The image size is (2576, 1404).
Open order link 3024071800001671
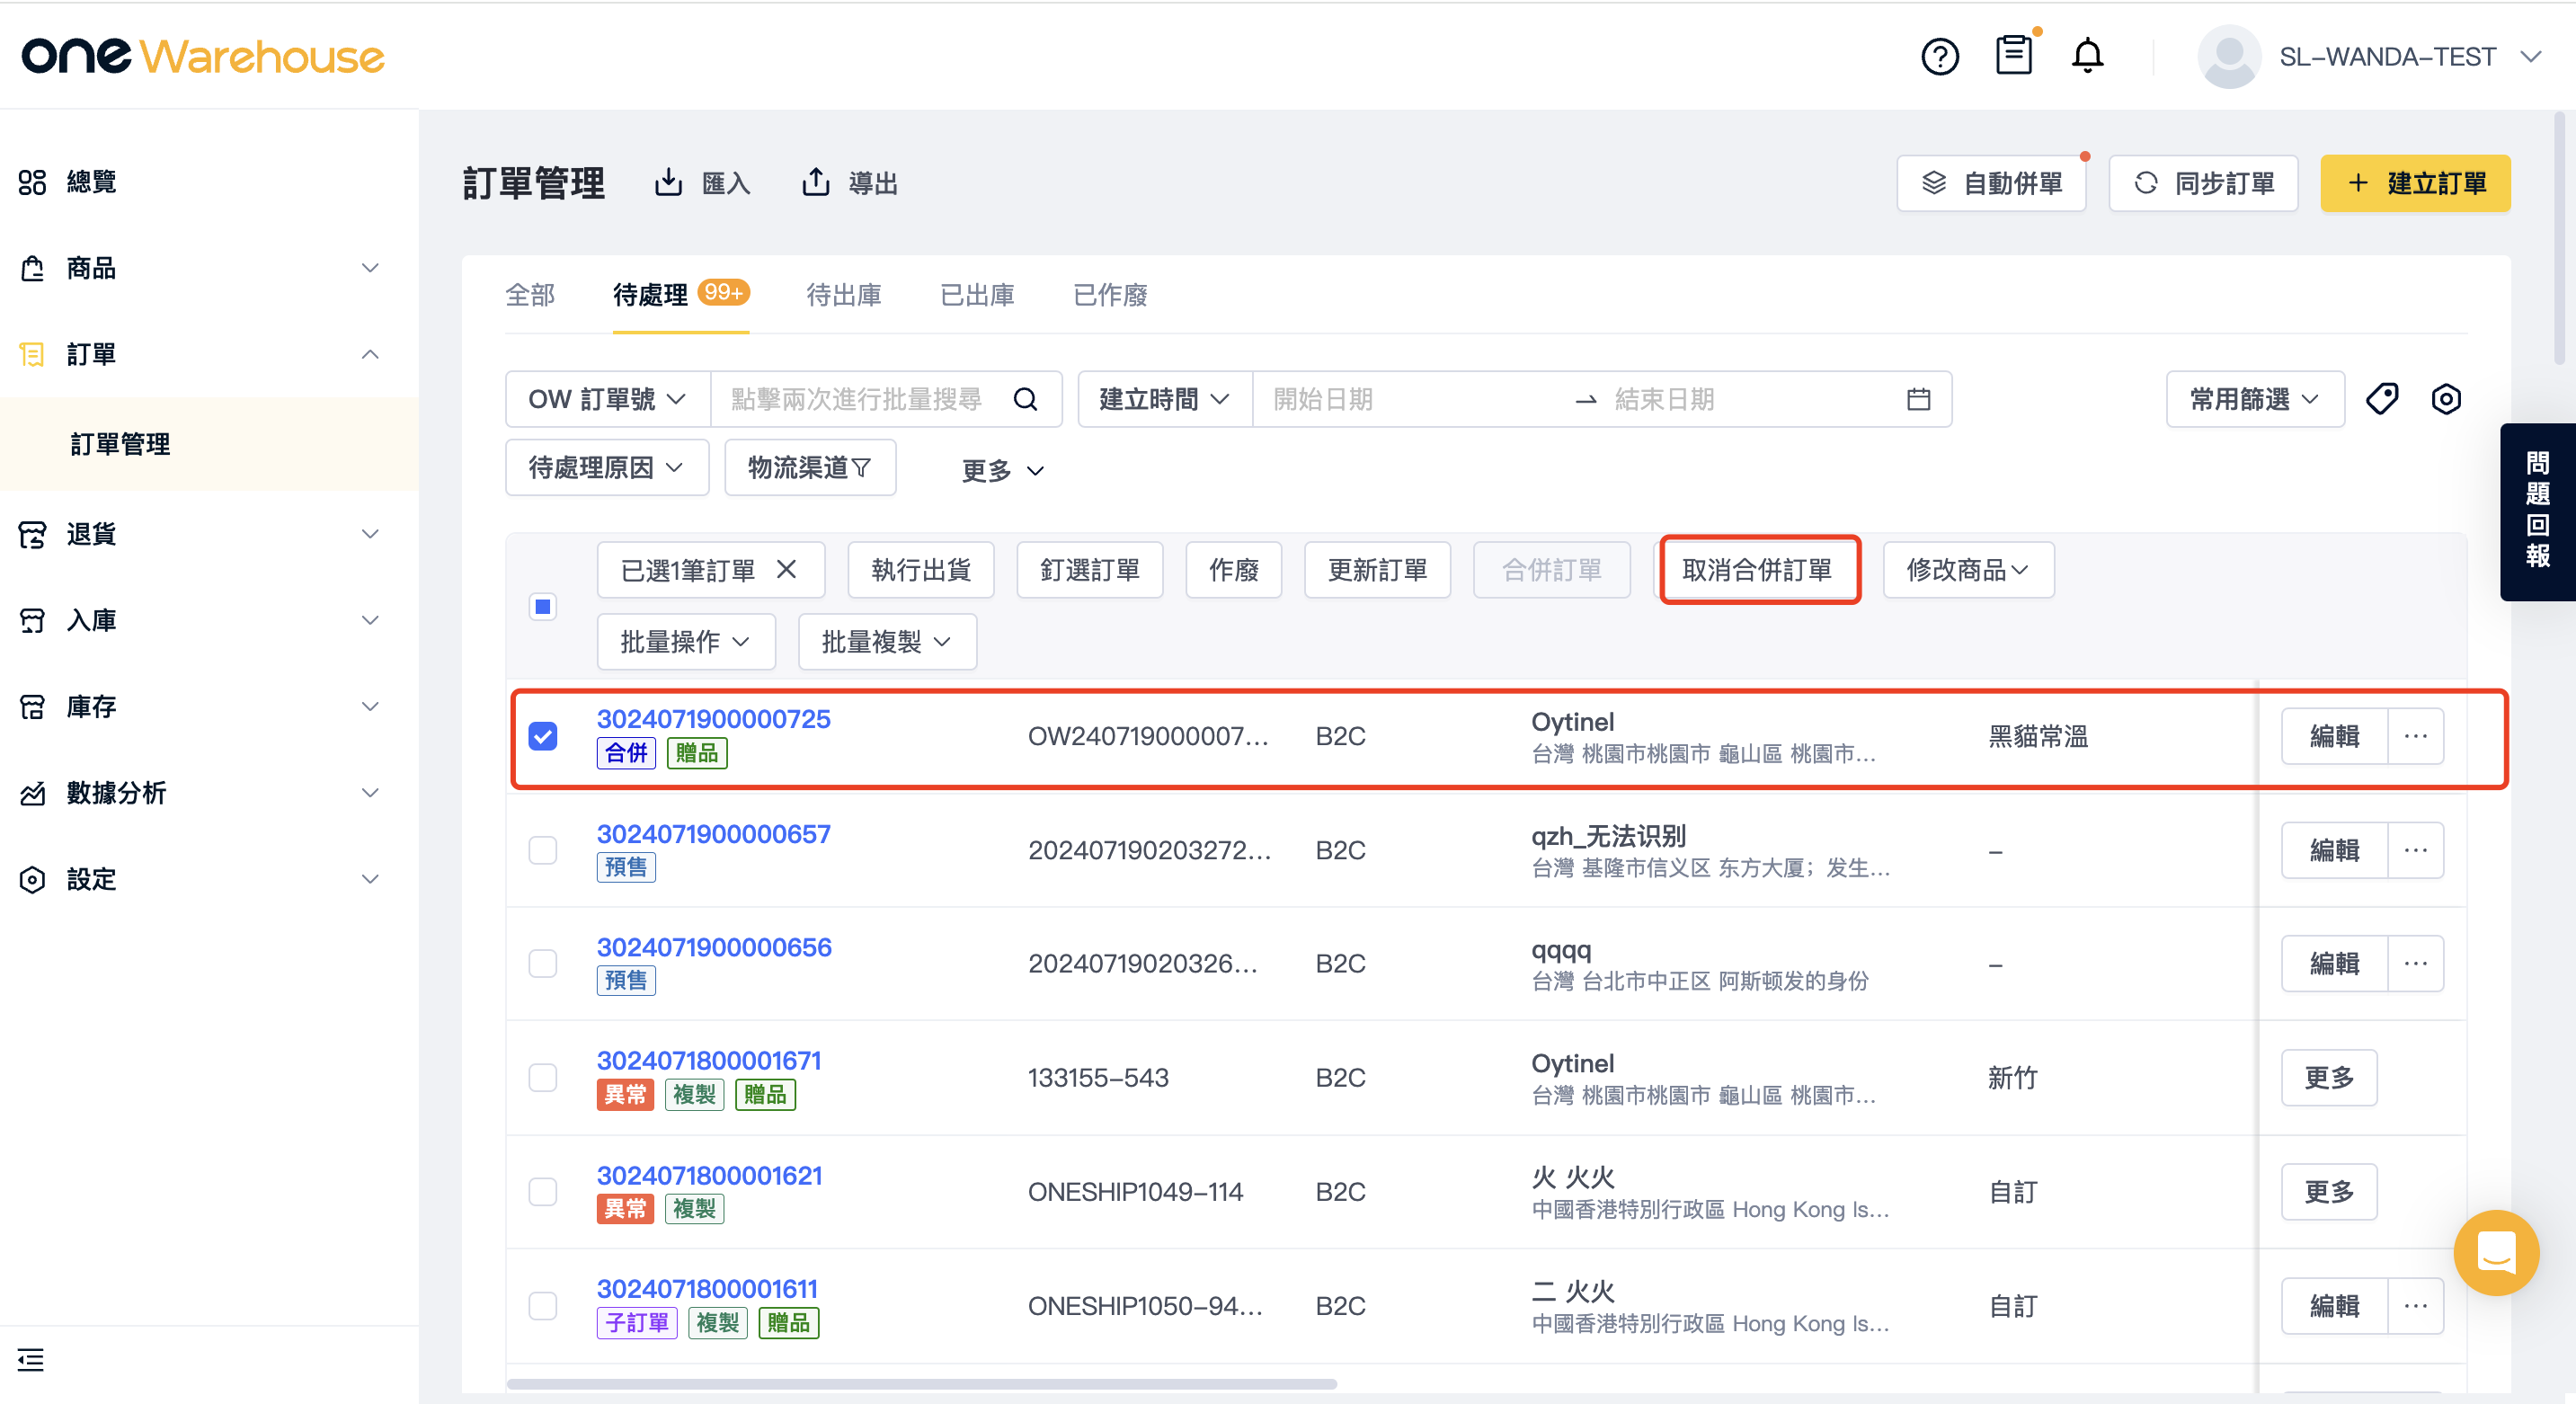pyautogui.click(x=709, y=1060)
